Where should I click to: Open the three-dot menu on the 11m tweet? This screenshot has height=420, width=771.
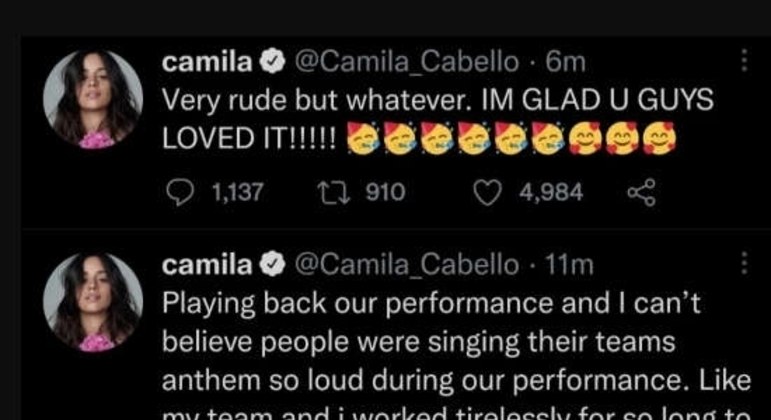(x=744, y=263)
